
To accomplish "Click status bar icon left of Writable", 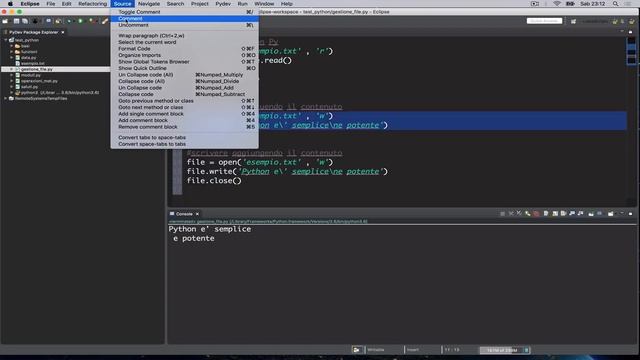I will [x=357, y=350].
